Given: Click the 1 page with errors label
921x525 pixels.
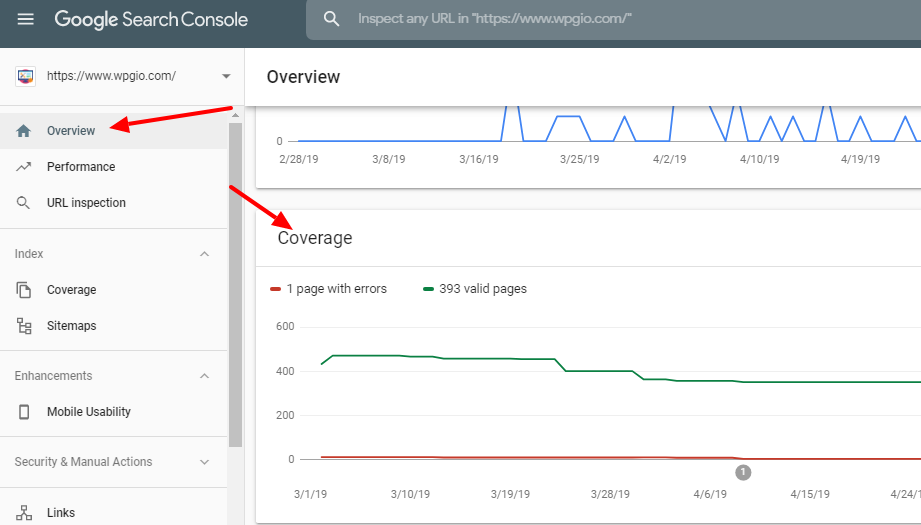Looking at the screenshot, I should point(337,289).
